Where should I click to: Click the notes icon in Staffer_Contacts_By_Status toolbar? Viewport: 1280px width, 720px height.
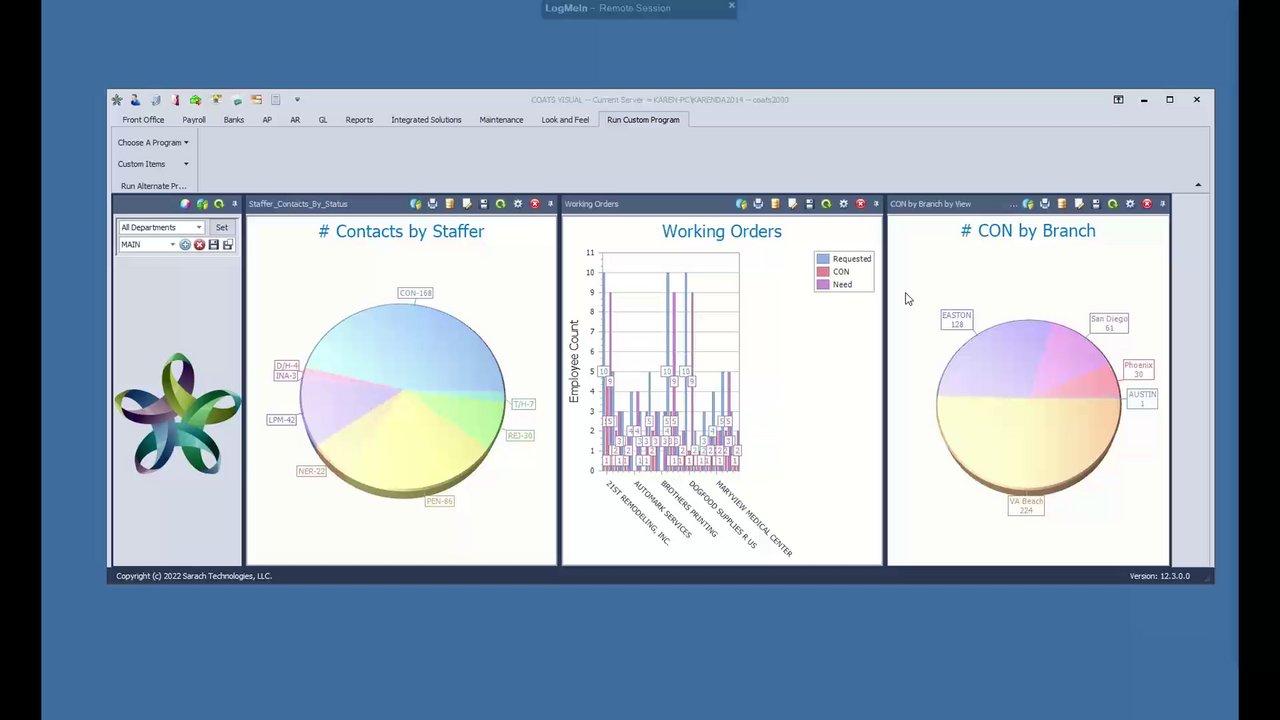[466, 204]
